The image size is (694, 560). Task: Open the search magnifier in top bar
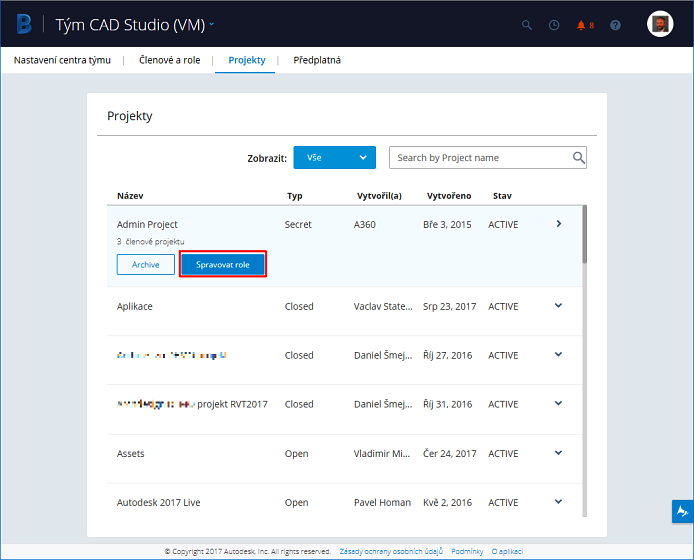tap(527, 25)
